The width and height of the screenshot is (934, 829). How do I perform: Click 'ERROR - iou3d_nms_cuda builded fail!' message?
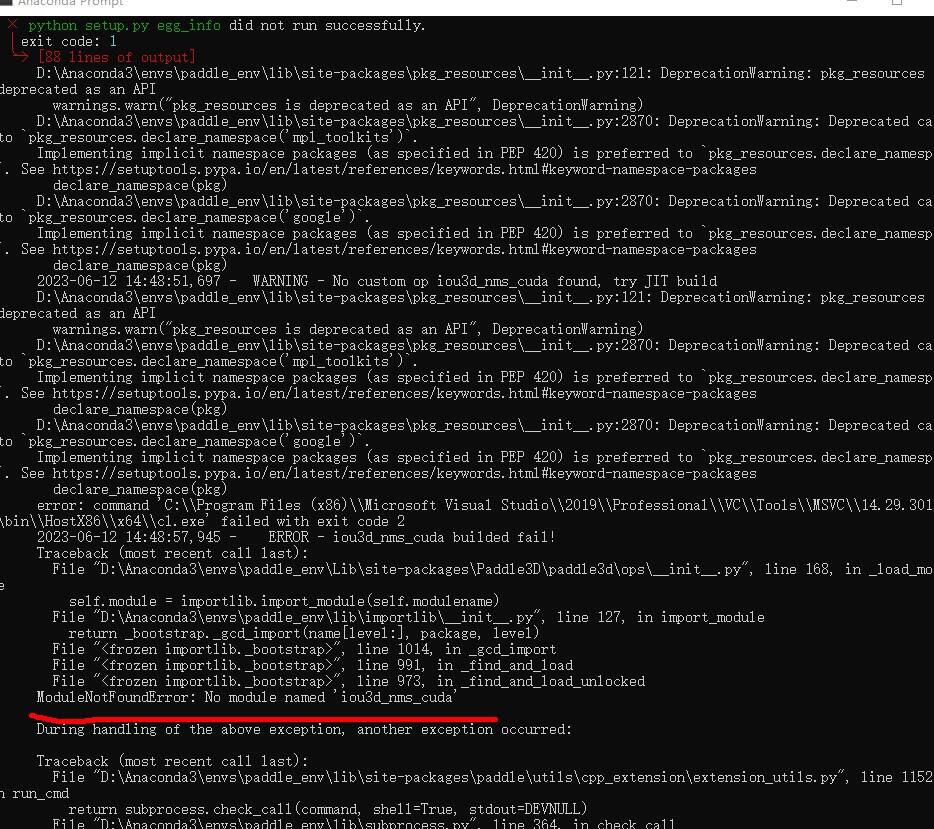412,537
